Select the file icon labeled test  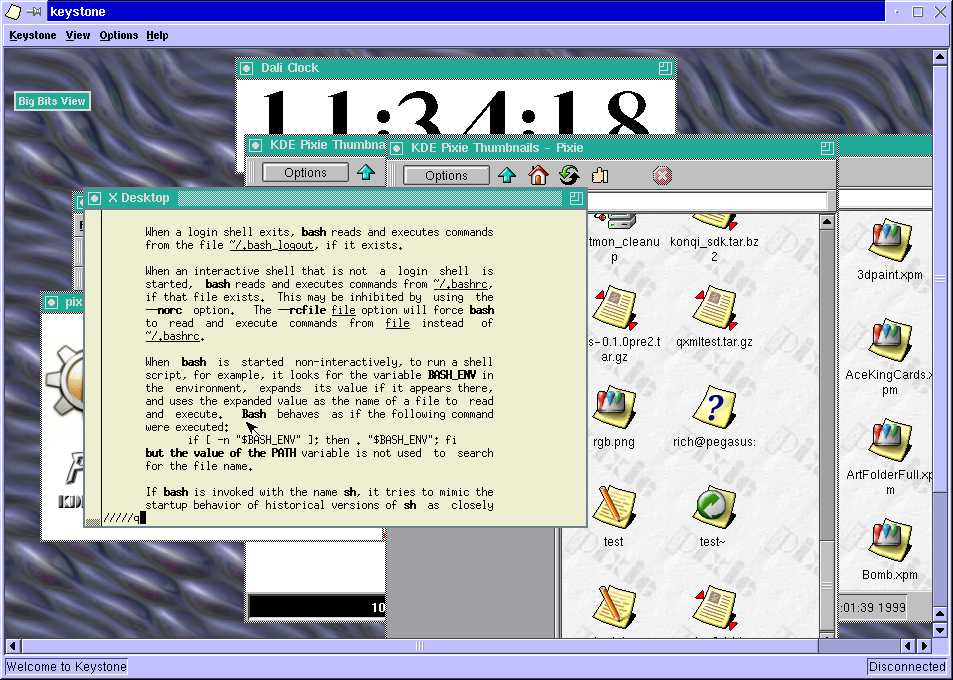click(x=613, y=507)
